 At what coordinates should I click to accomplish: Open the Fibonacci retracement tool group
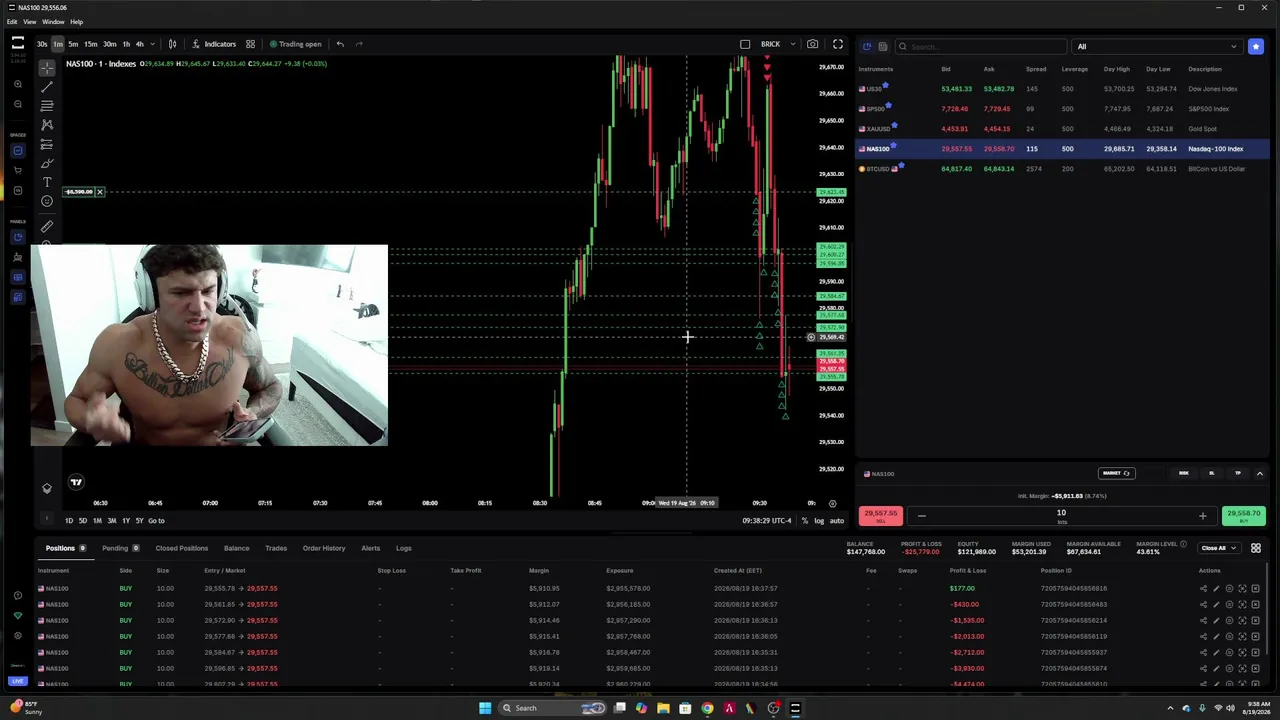47,105
